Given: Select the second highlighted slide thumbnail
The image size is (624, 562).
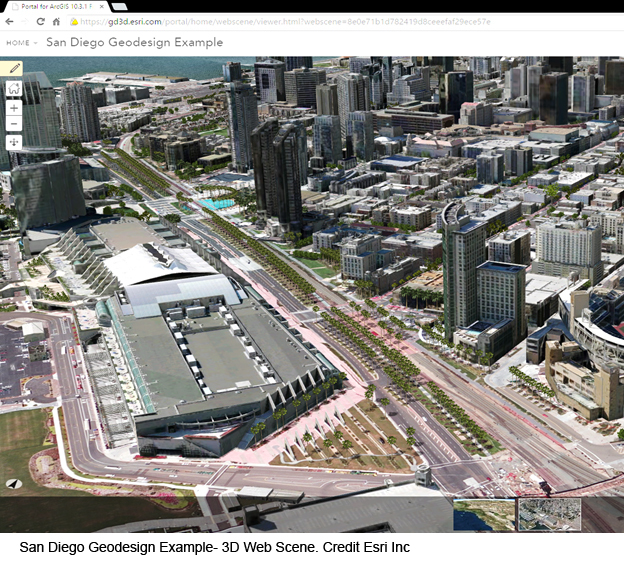Looking at the screenshot, I should 548,514.
